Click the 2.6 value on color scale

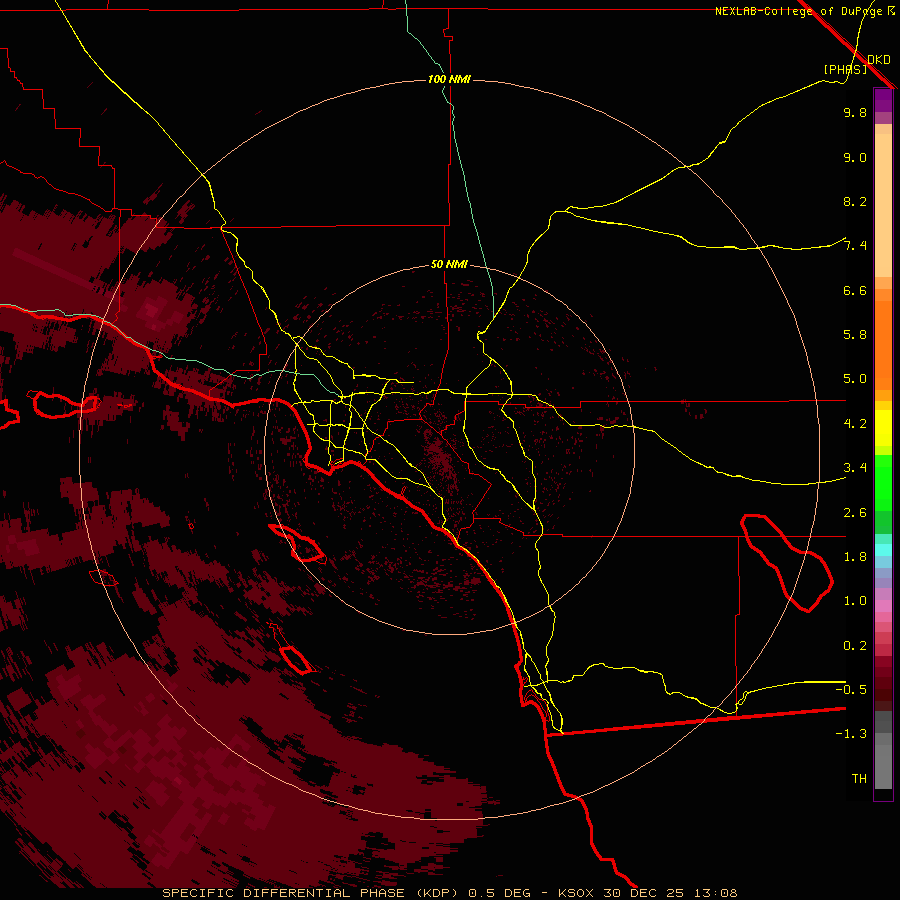(x=855, y=513)
